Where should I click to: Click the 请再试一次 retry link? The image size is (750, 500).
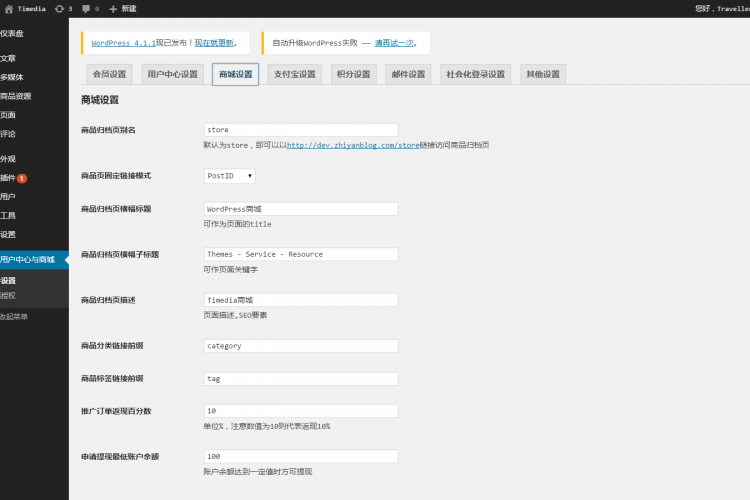(x=394, y=43)
